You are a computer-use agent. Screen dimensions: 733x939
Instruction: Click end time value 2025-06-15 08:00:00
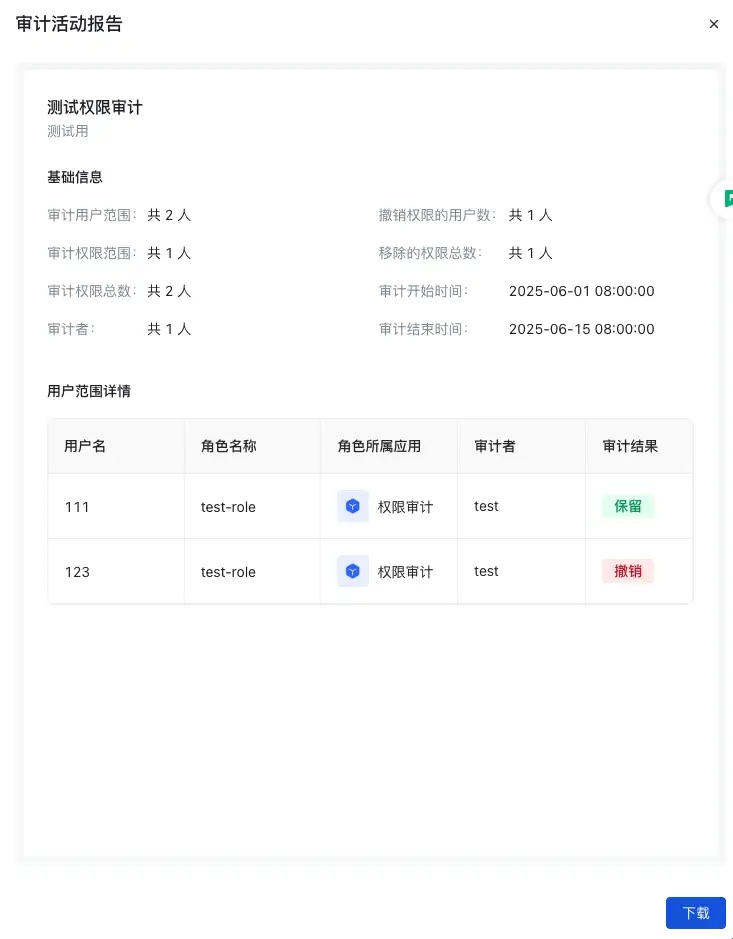tap(581, 329)
